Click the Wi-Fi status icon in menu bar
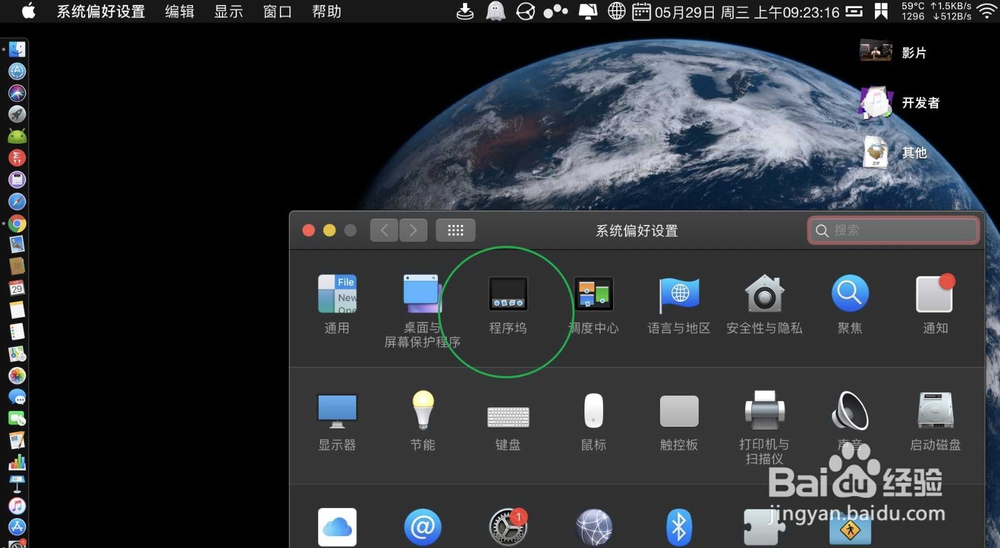 coord(986,11)
